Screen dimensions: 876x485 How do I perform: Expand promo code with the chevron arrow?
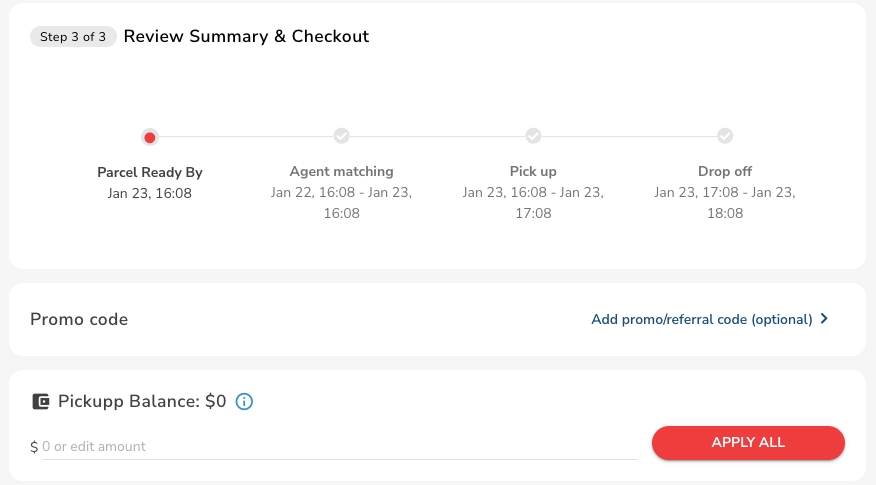click(824, 319)
